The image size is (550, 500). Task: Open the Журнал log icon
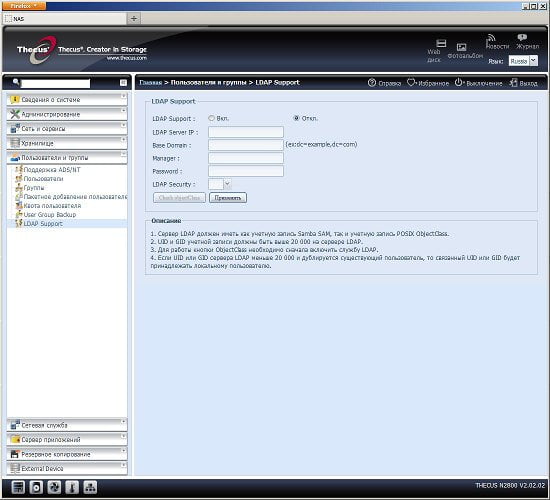(522, 37)
